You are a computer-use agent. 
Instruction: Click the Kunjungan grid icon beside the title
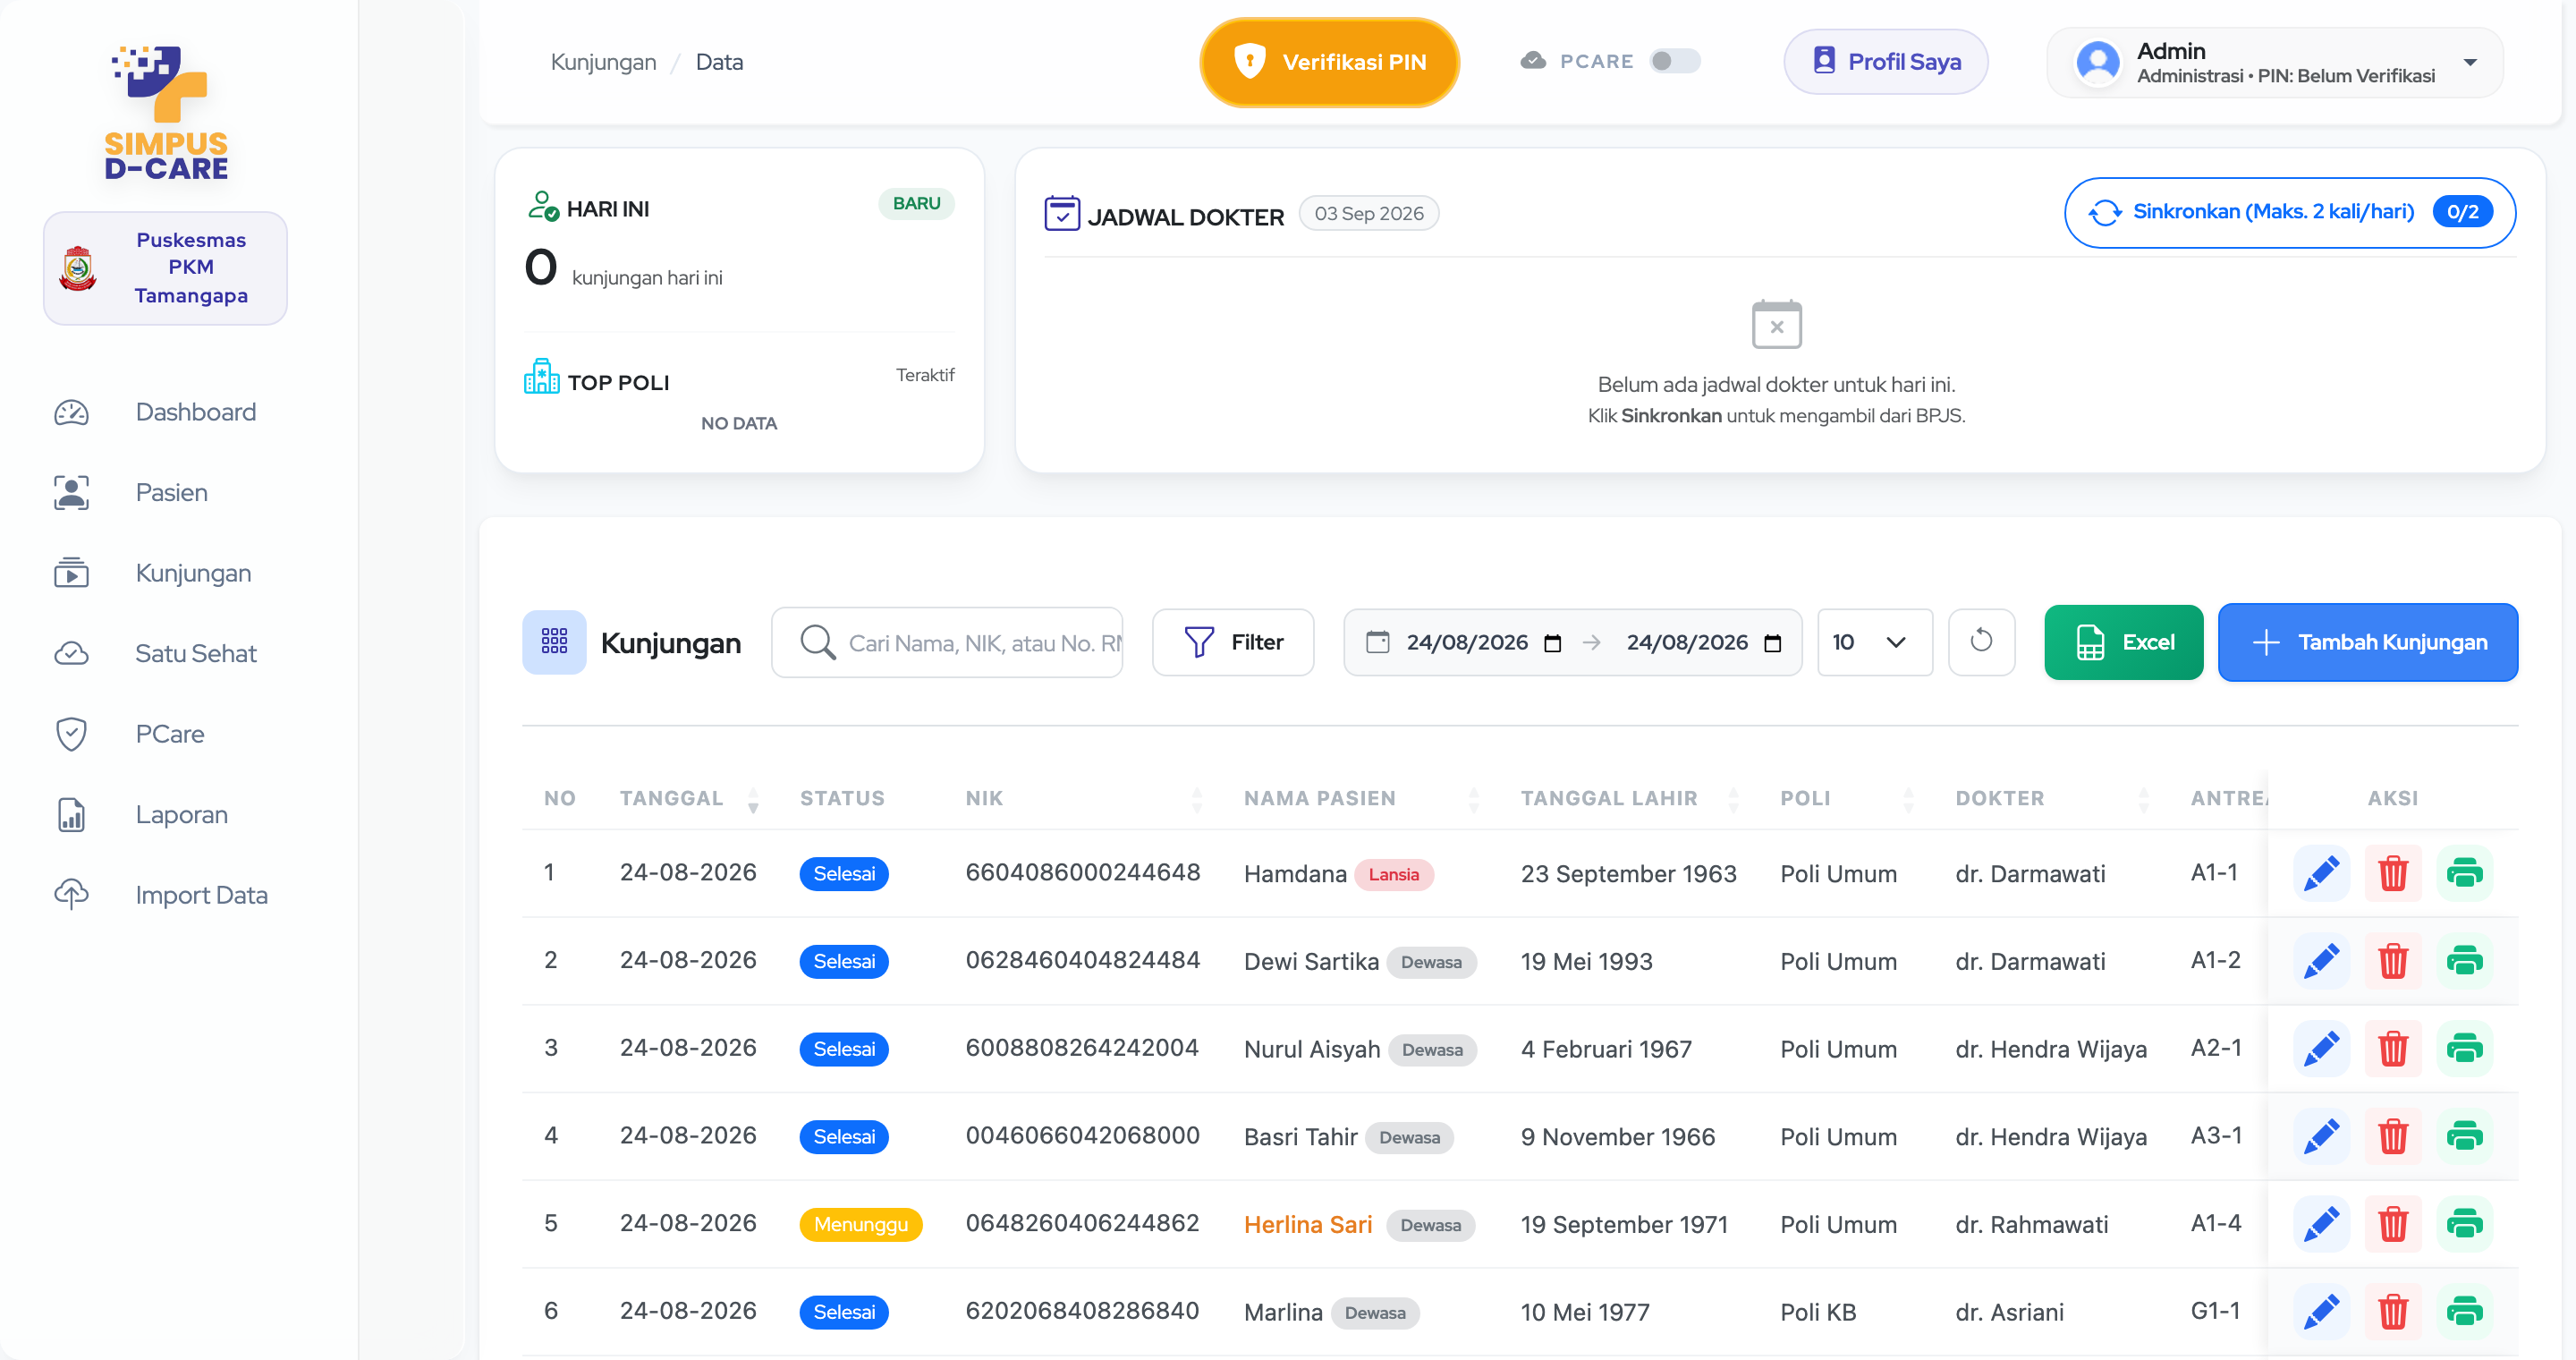coord(554,642)
